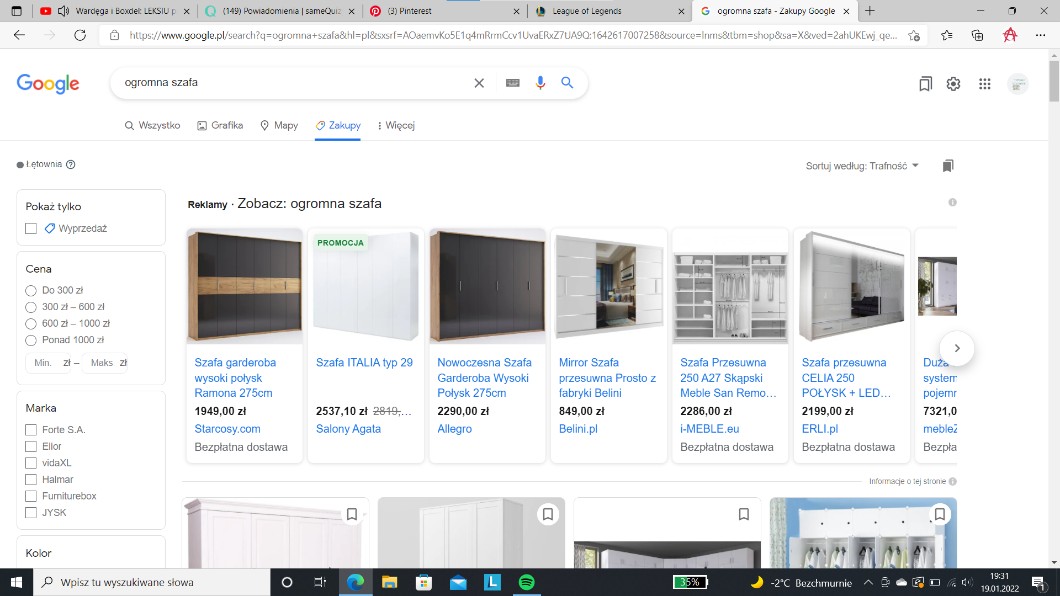Viewport: 1060px width, 596px height.
Task: Check the JYSK brand filter
Action: point(31,512)
